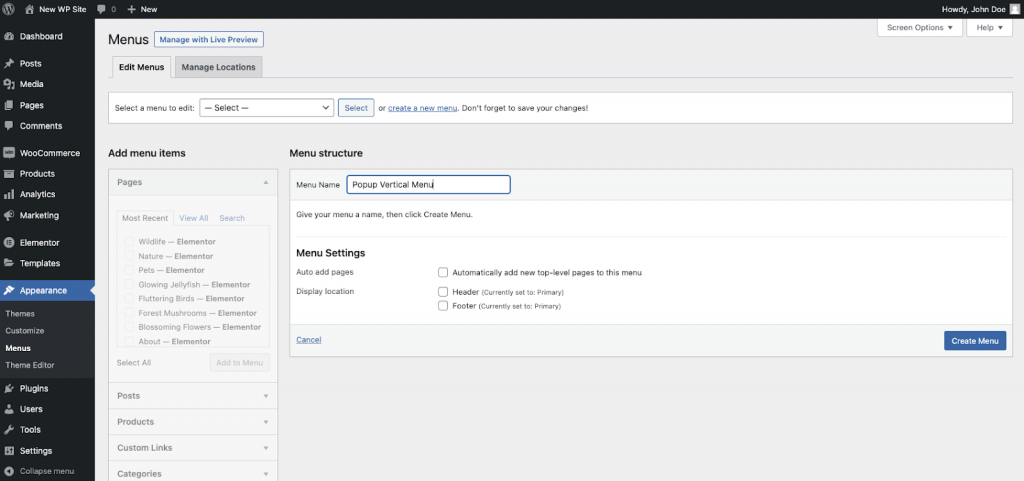Click the Plugins icon in sidebar
Screen dimensions: 1024x481
[x=9, y=389]
